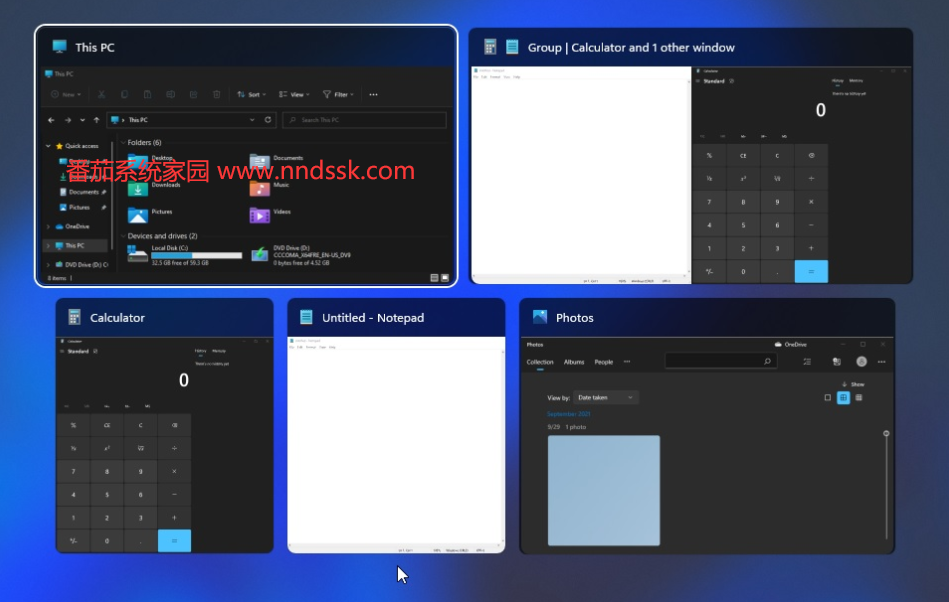
Task: Open the Photos See more (…) menu at far right
Action: (x=882, y=362)
